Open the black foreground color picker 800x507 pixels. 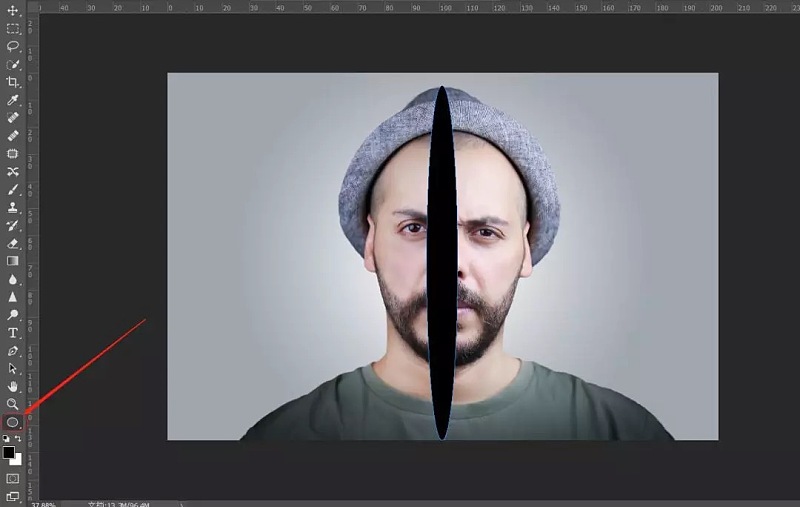(8, 452)
